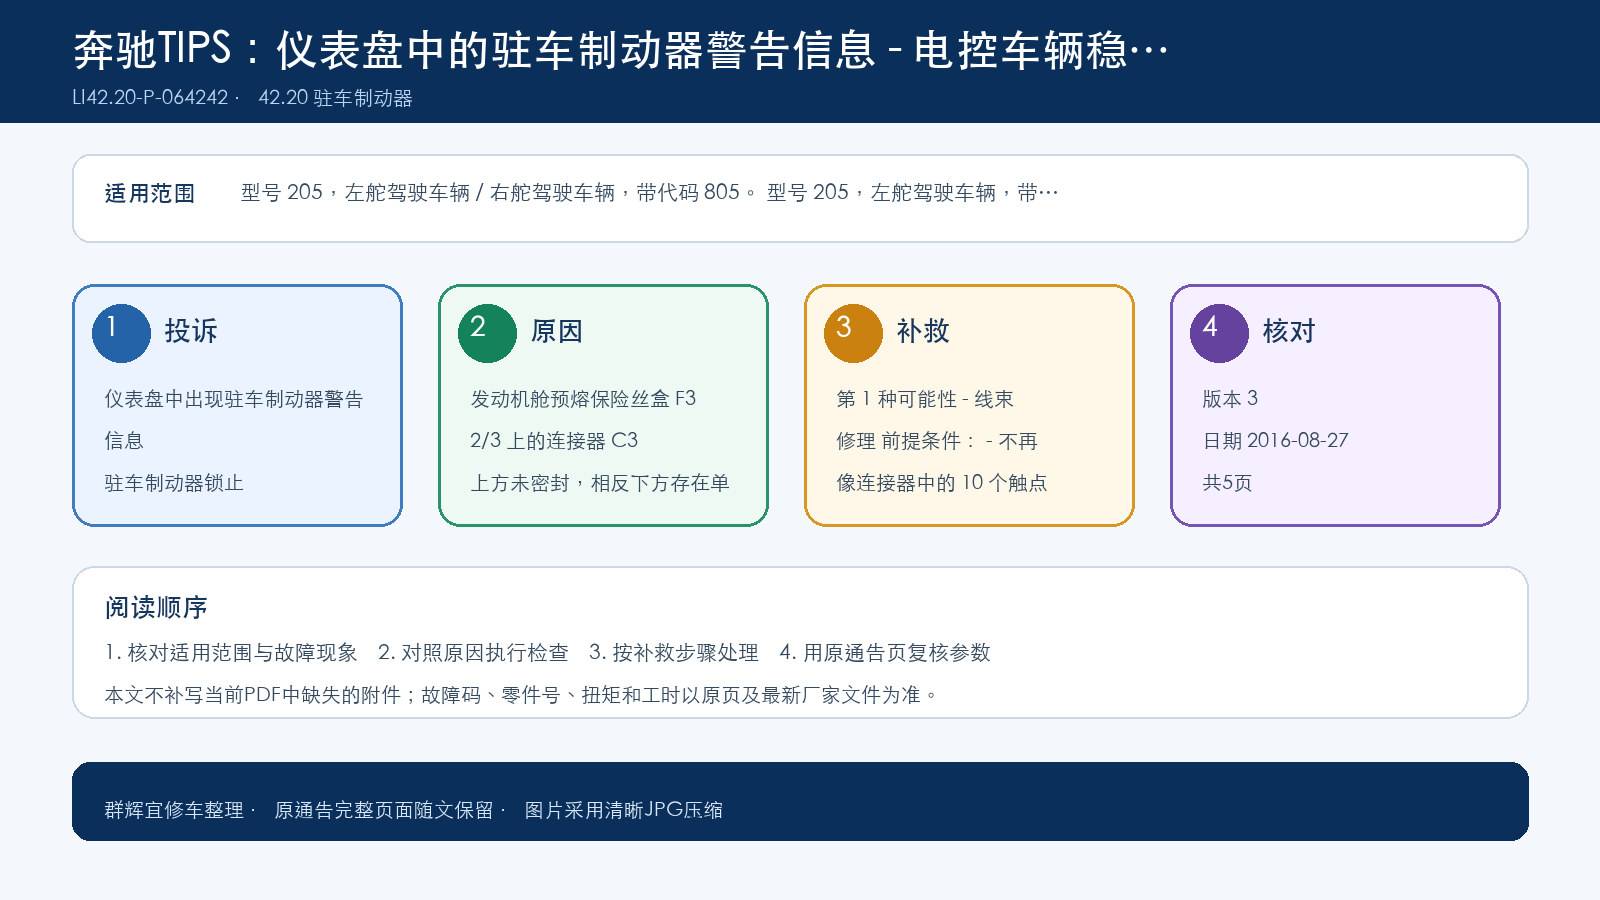The width and height of the screenshot is (1600, 900).
Task: Click step 4. 用原通告页复核参数
Action: pos(885,653)
